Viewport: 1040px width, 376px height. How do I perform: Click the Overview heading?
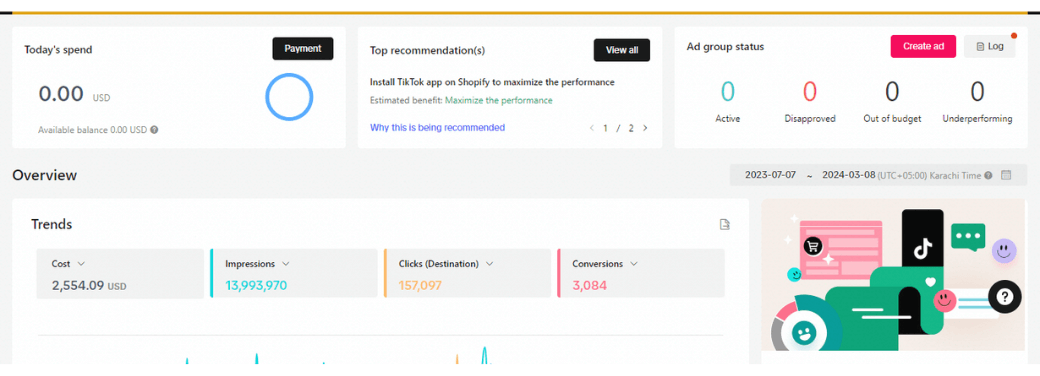[44, 175]
